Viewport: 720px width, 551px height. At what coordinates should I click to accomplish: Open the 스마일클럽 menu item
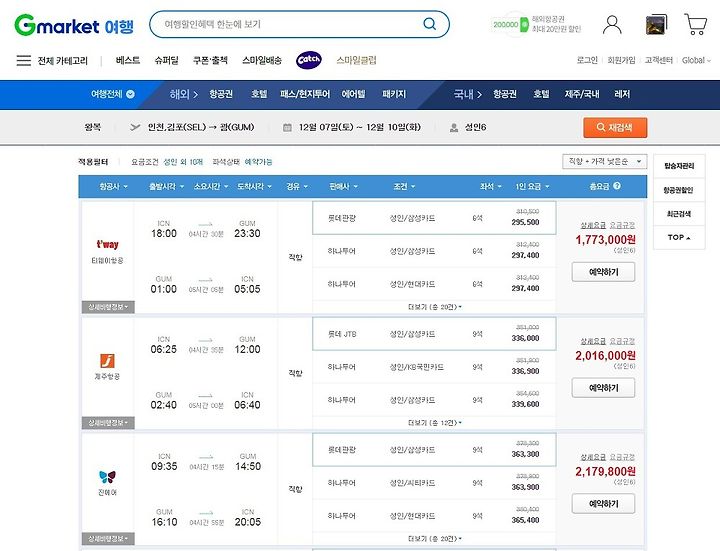click(x=356, y=60)
